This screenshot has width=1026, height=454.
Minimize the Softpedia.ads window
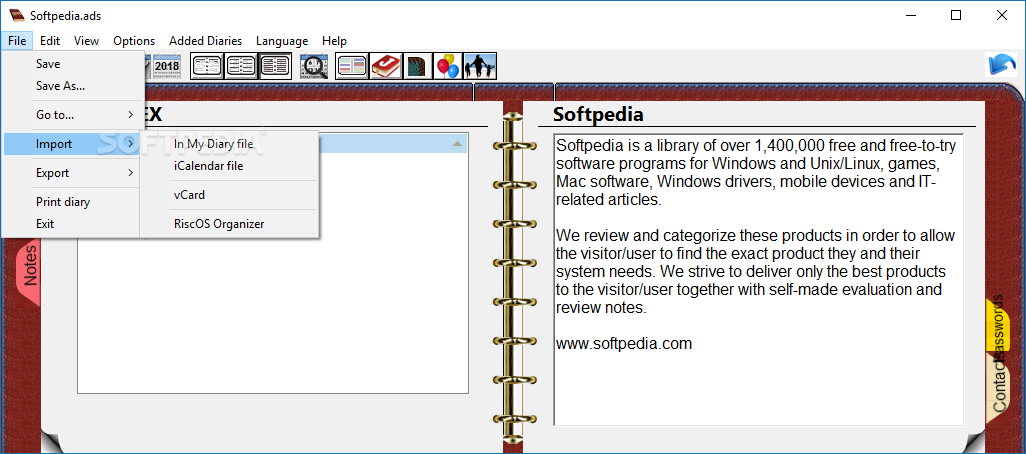tap(910, 15)
